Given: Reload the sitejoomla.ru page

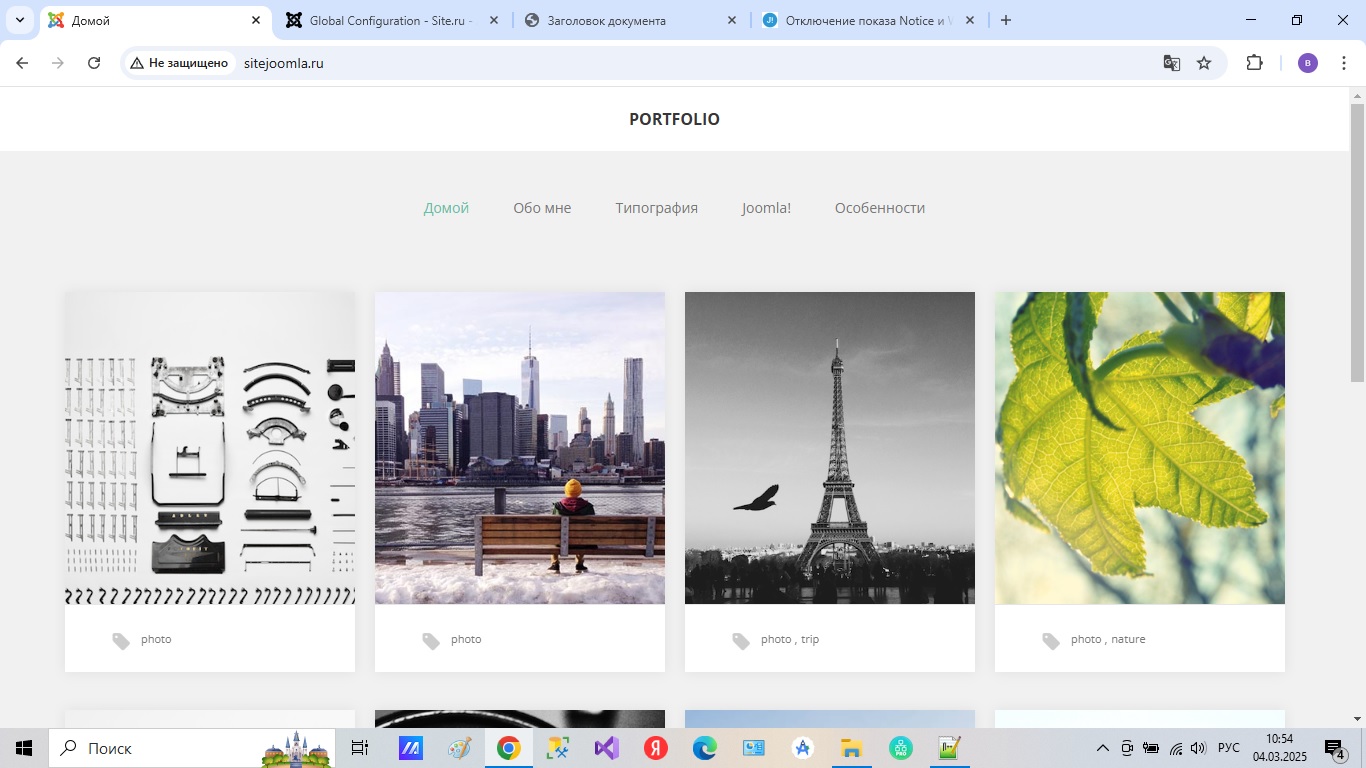Looking at the screenshot, I should point(94,63).
